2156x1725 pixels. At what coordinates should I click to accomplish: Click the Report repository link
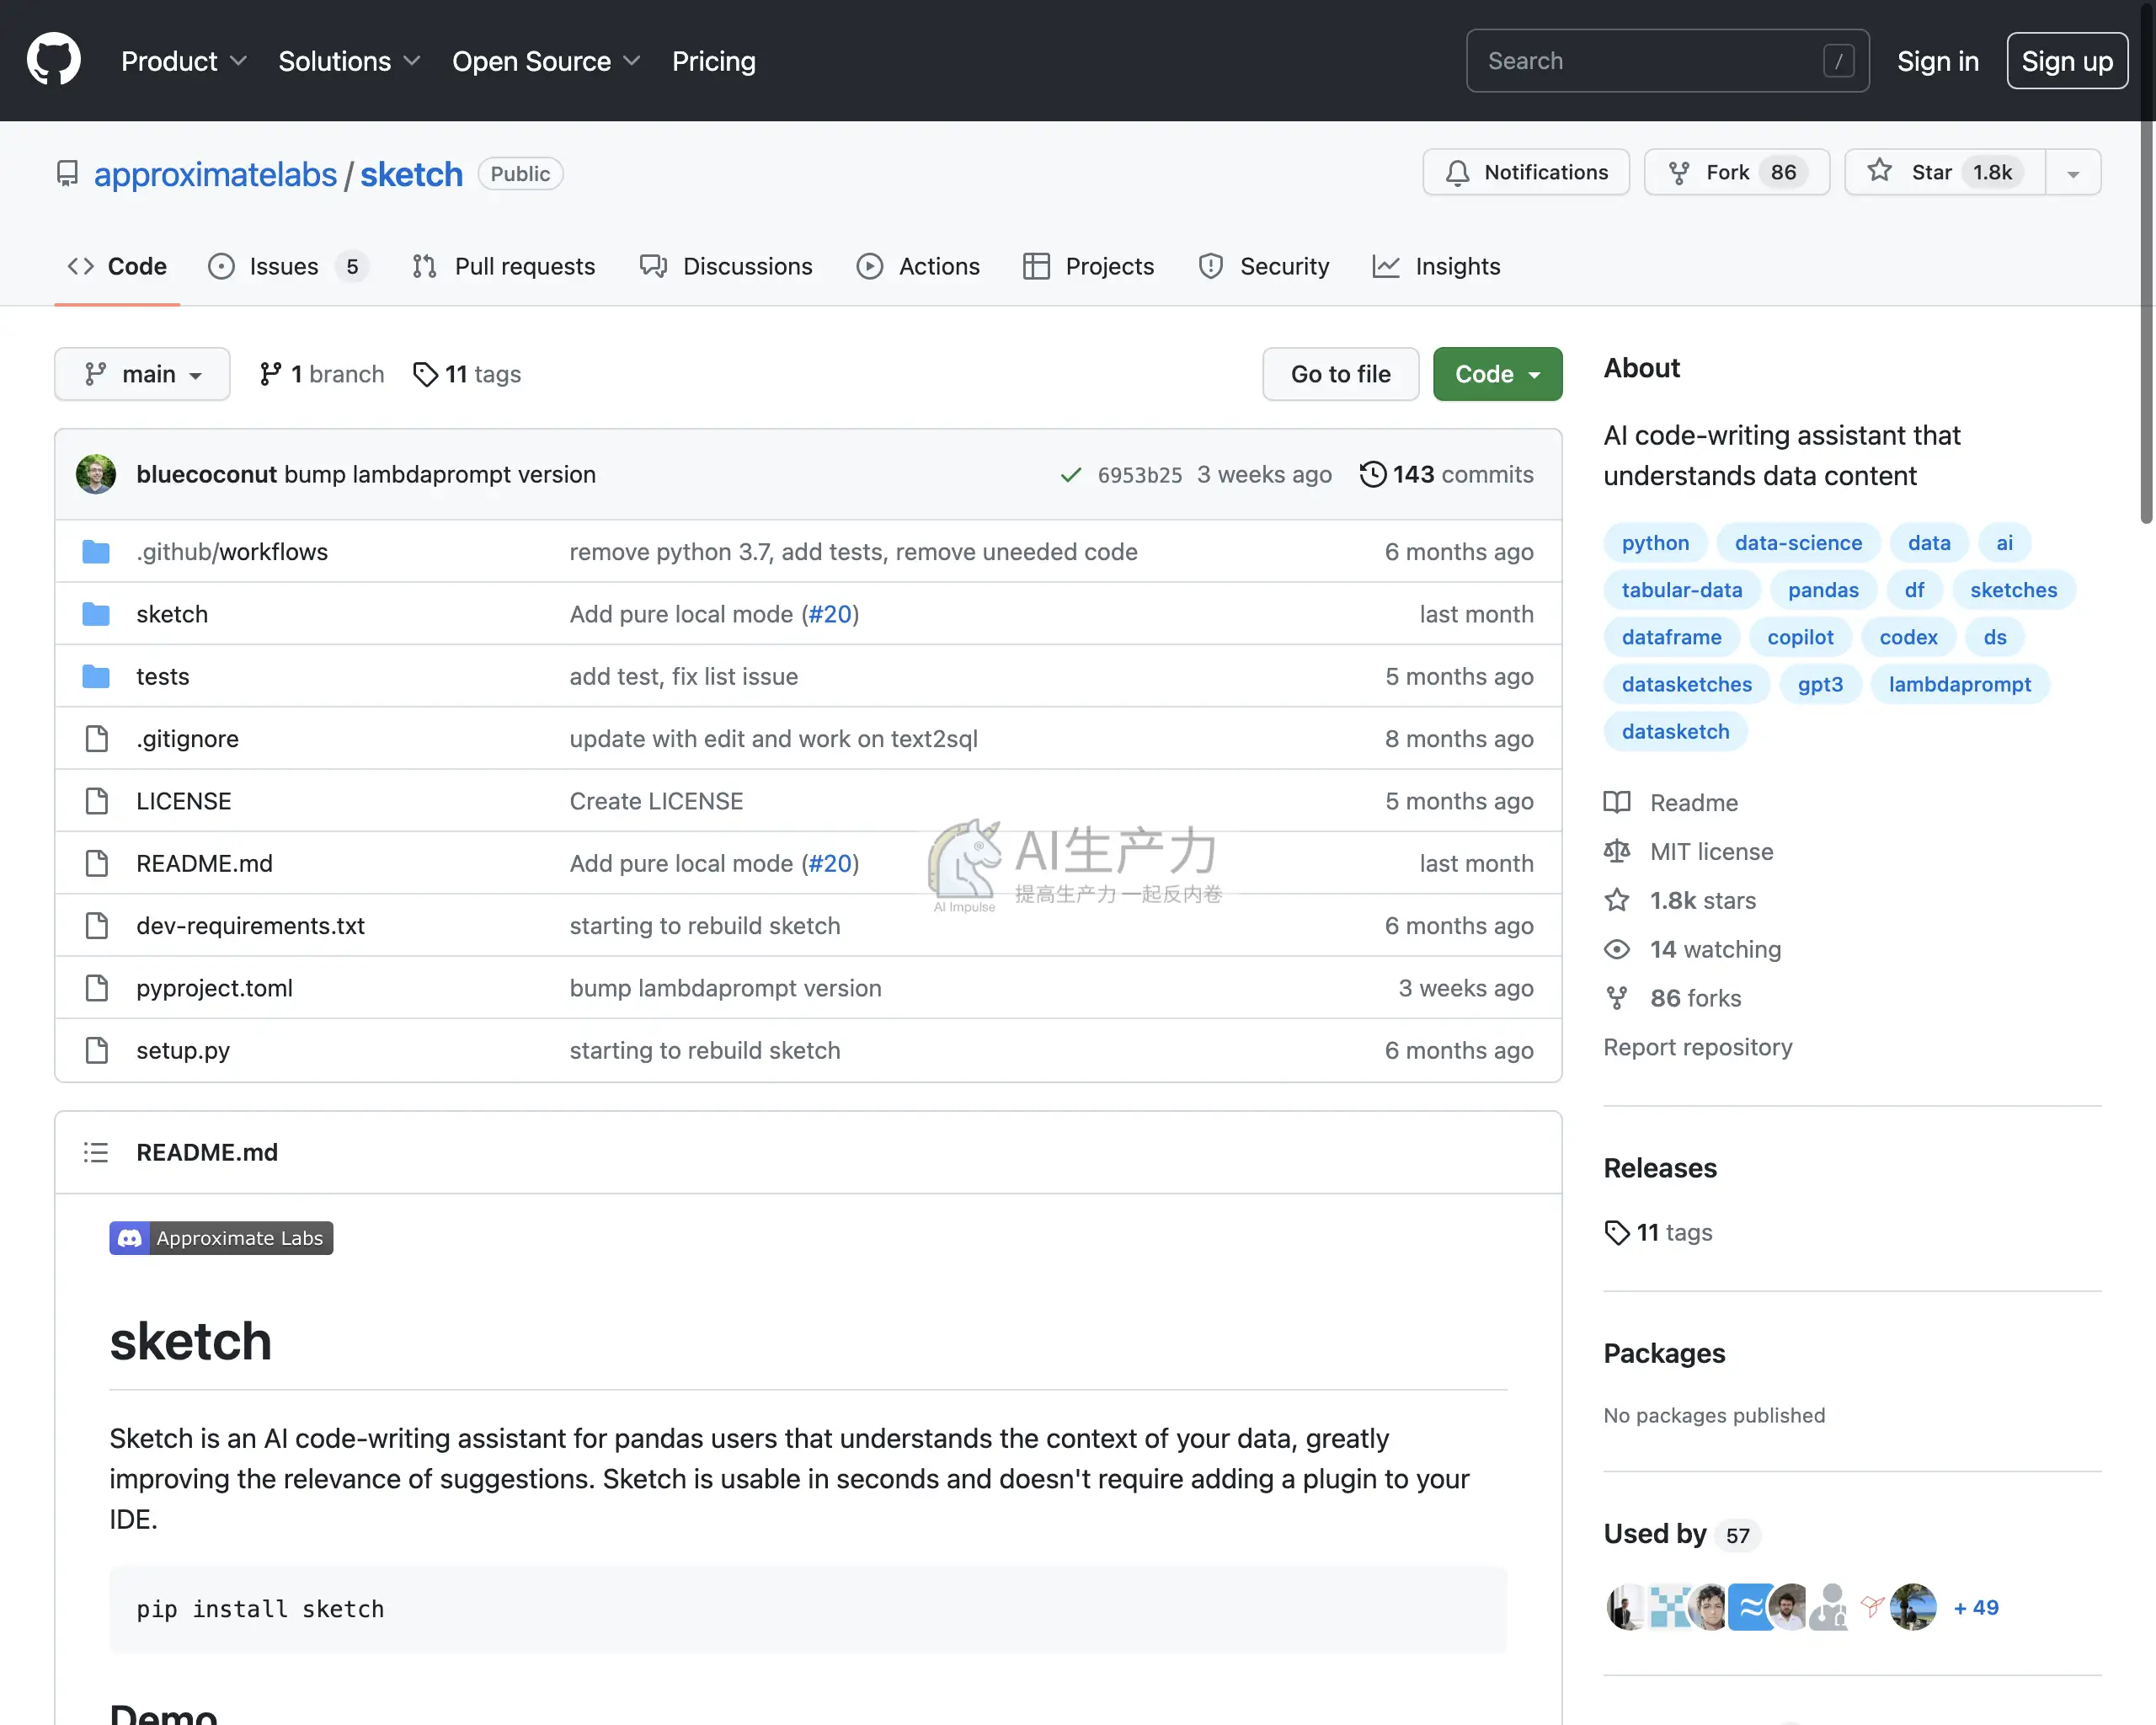[1697, 1047]
